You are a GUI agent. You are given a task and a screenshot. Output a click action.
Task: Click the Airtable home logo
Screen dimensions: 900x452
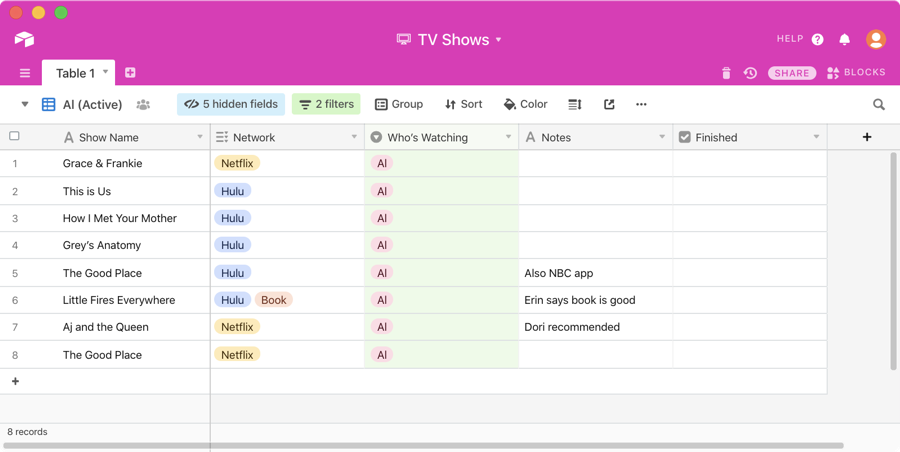click(x=24, y=39)
